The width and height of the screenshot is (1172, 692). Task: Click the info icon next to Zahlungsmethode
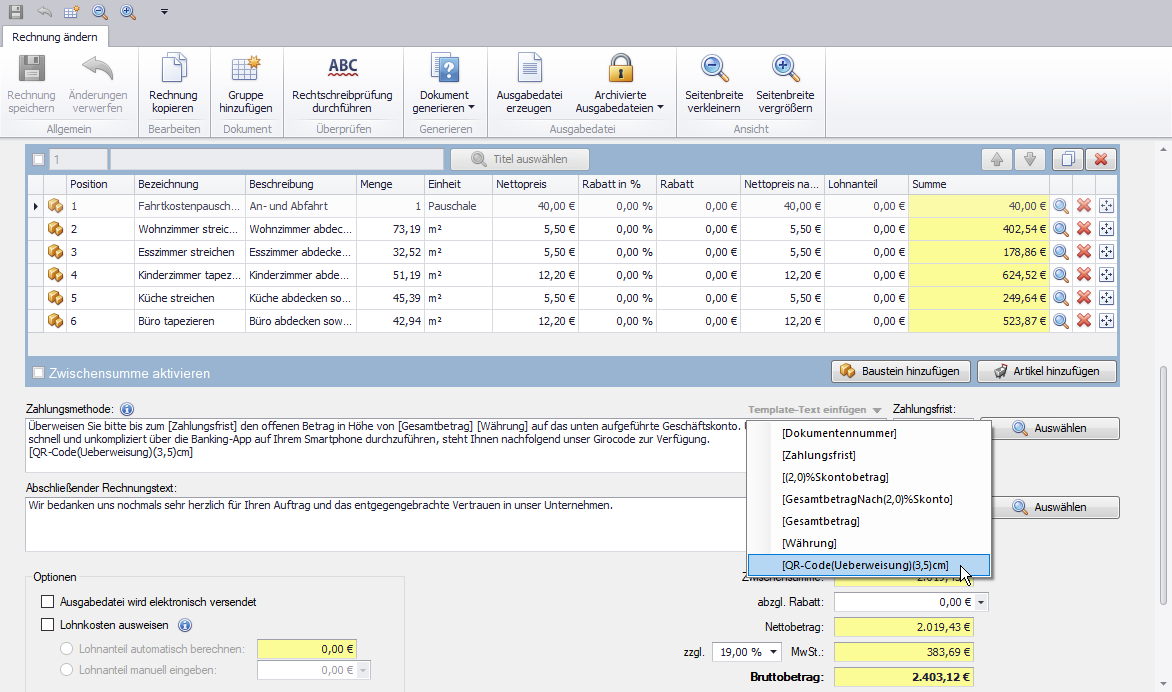pyautogui.click(x=127, y=410)
